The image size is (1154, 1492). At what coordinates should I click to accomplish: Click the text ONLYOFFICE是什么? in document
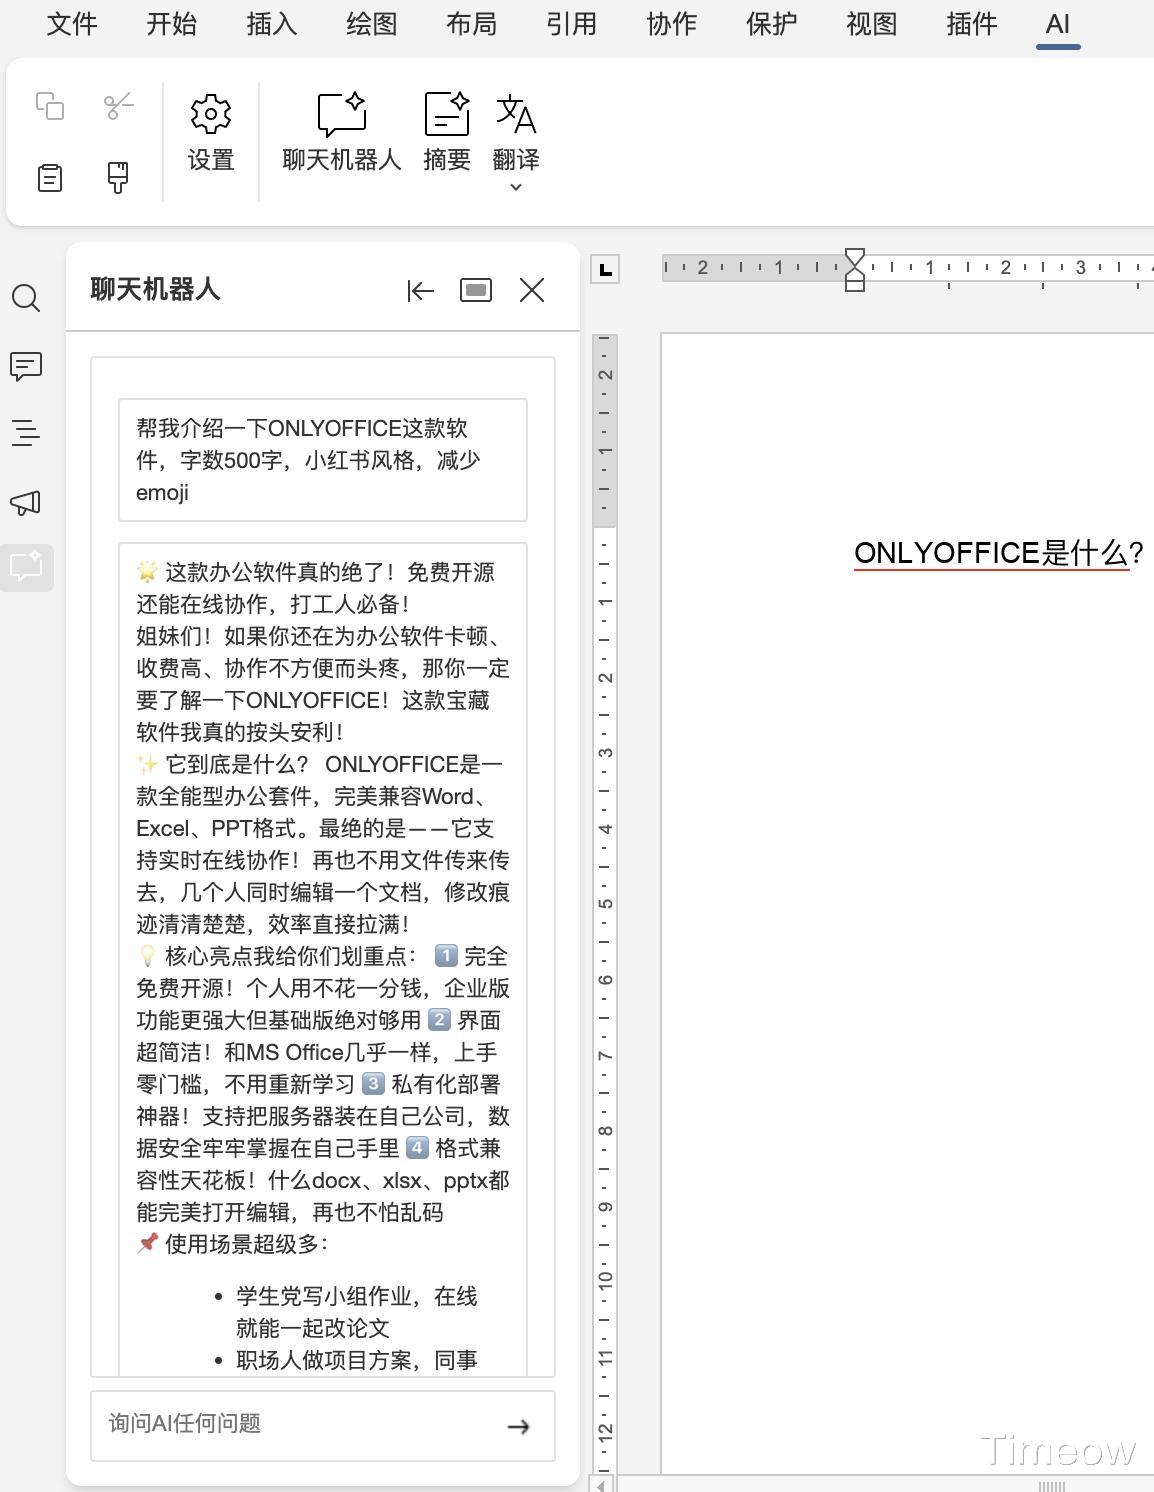click(998, 553)
